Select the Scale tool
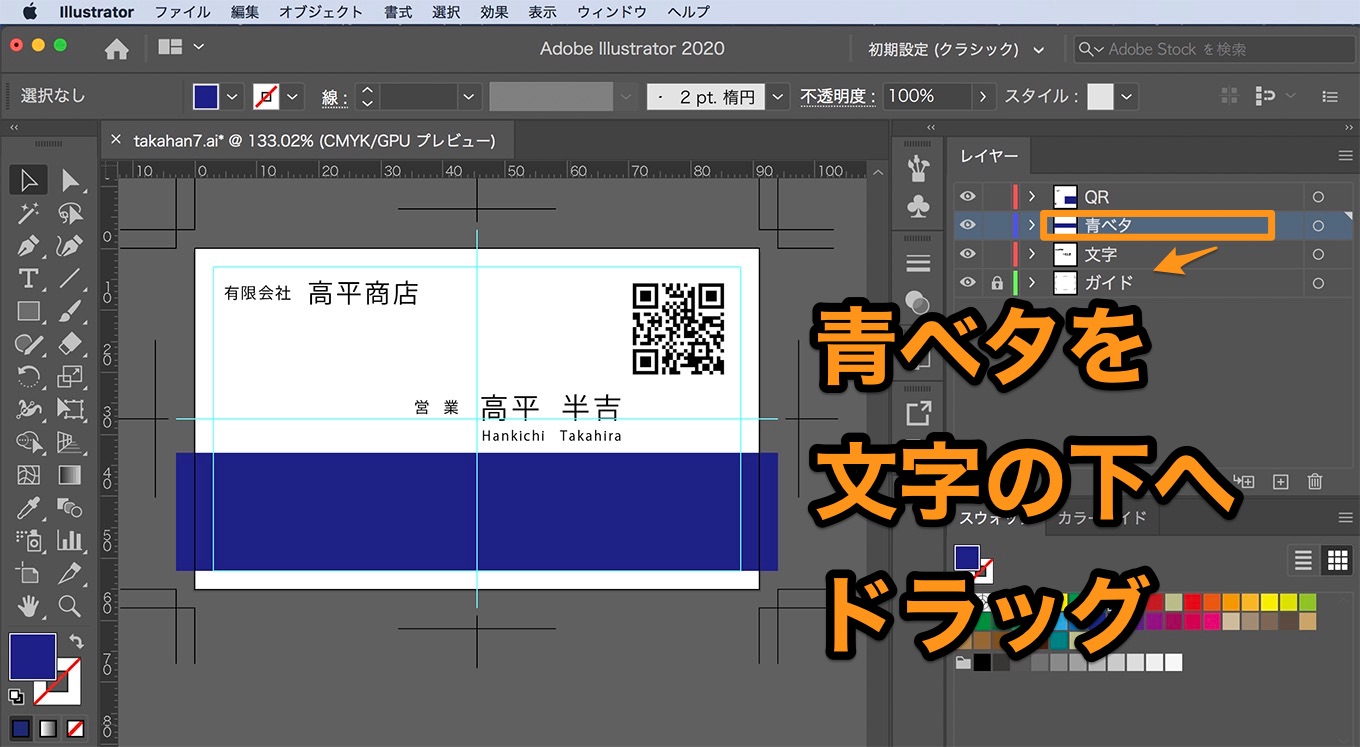Screen dimensions: 1360x747 coord(70,377)
